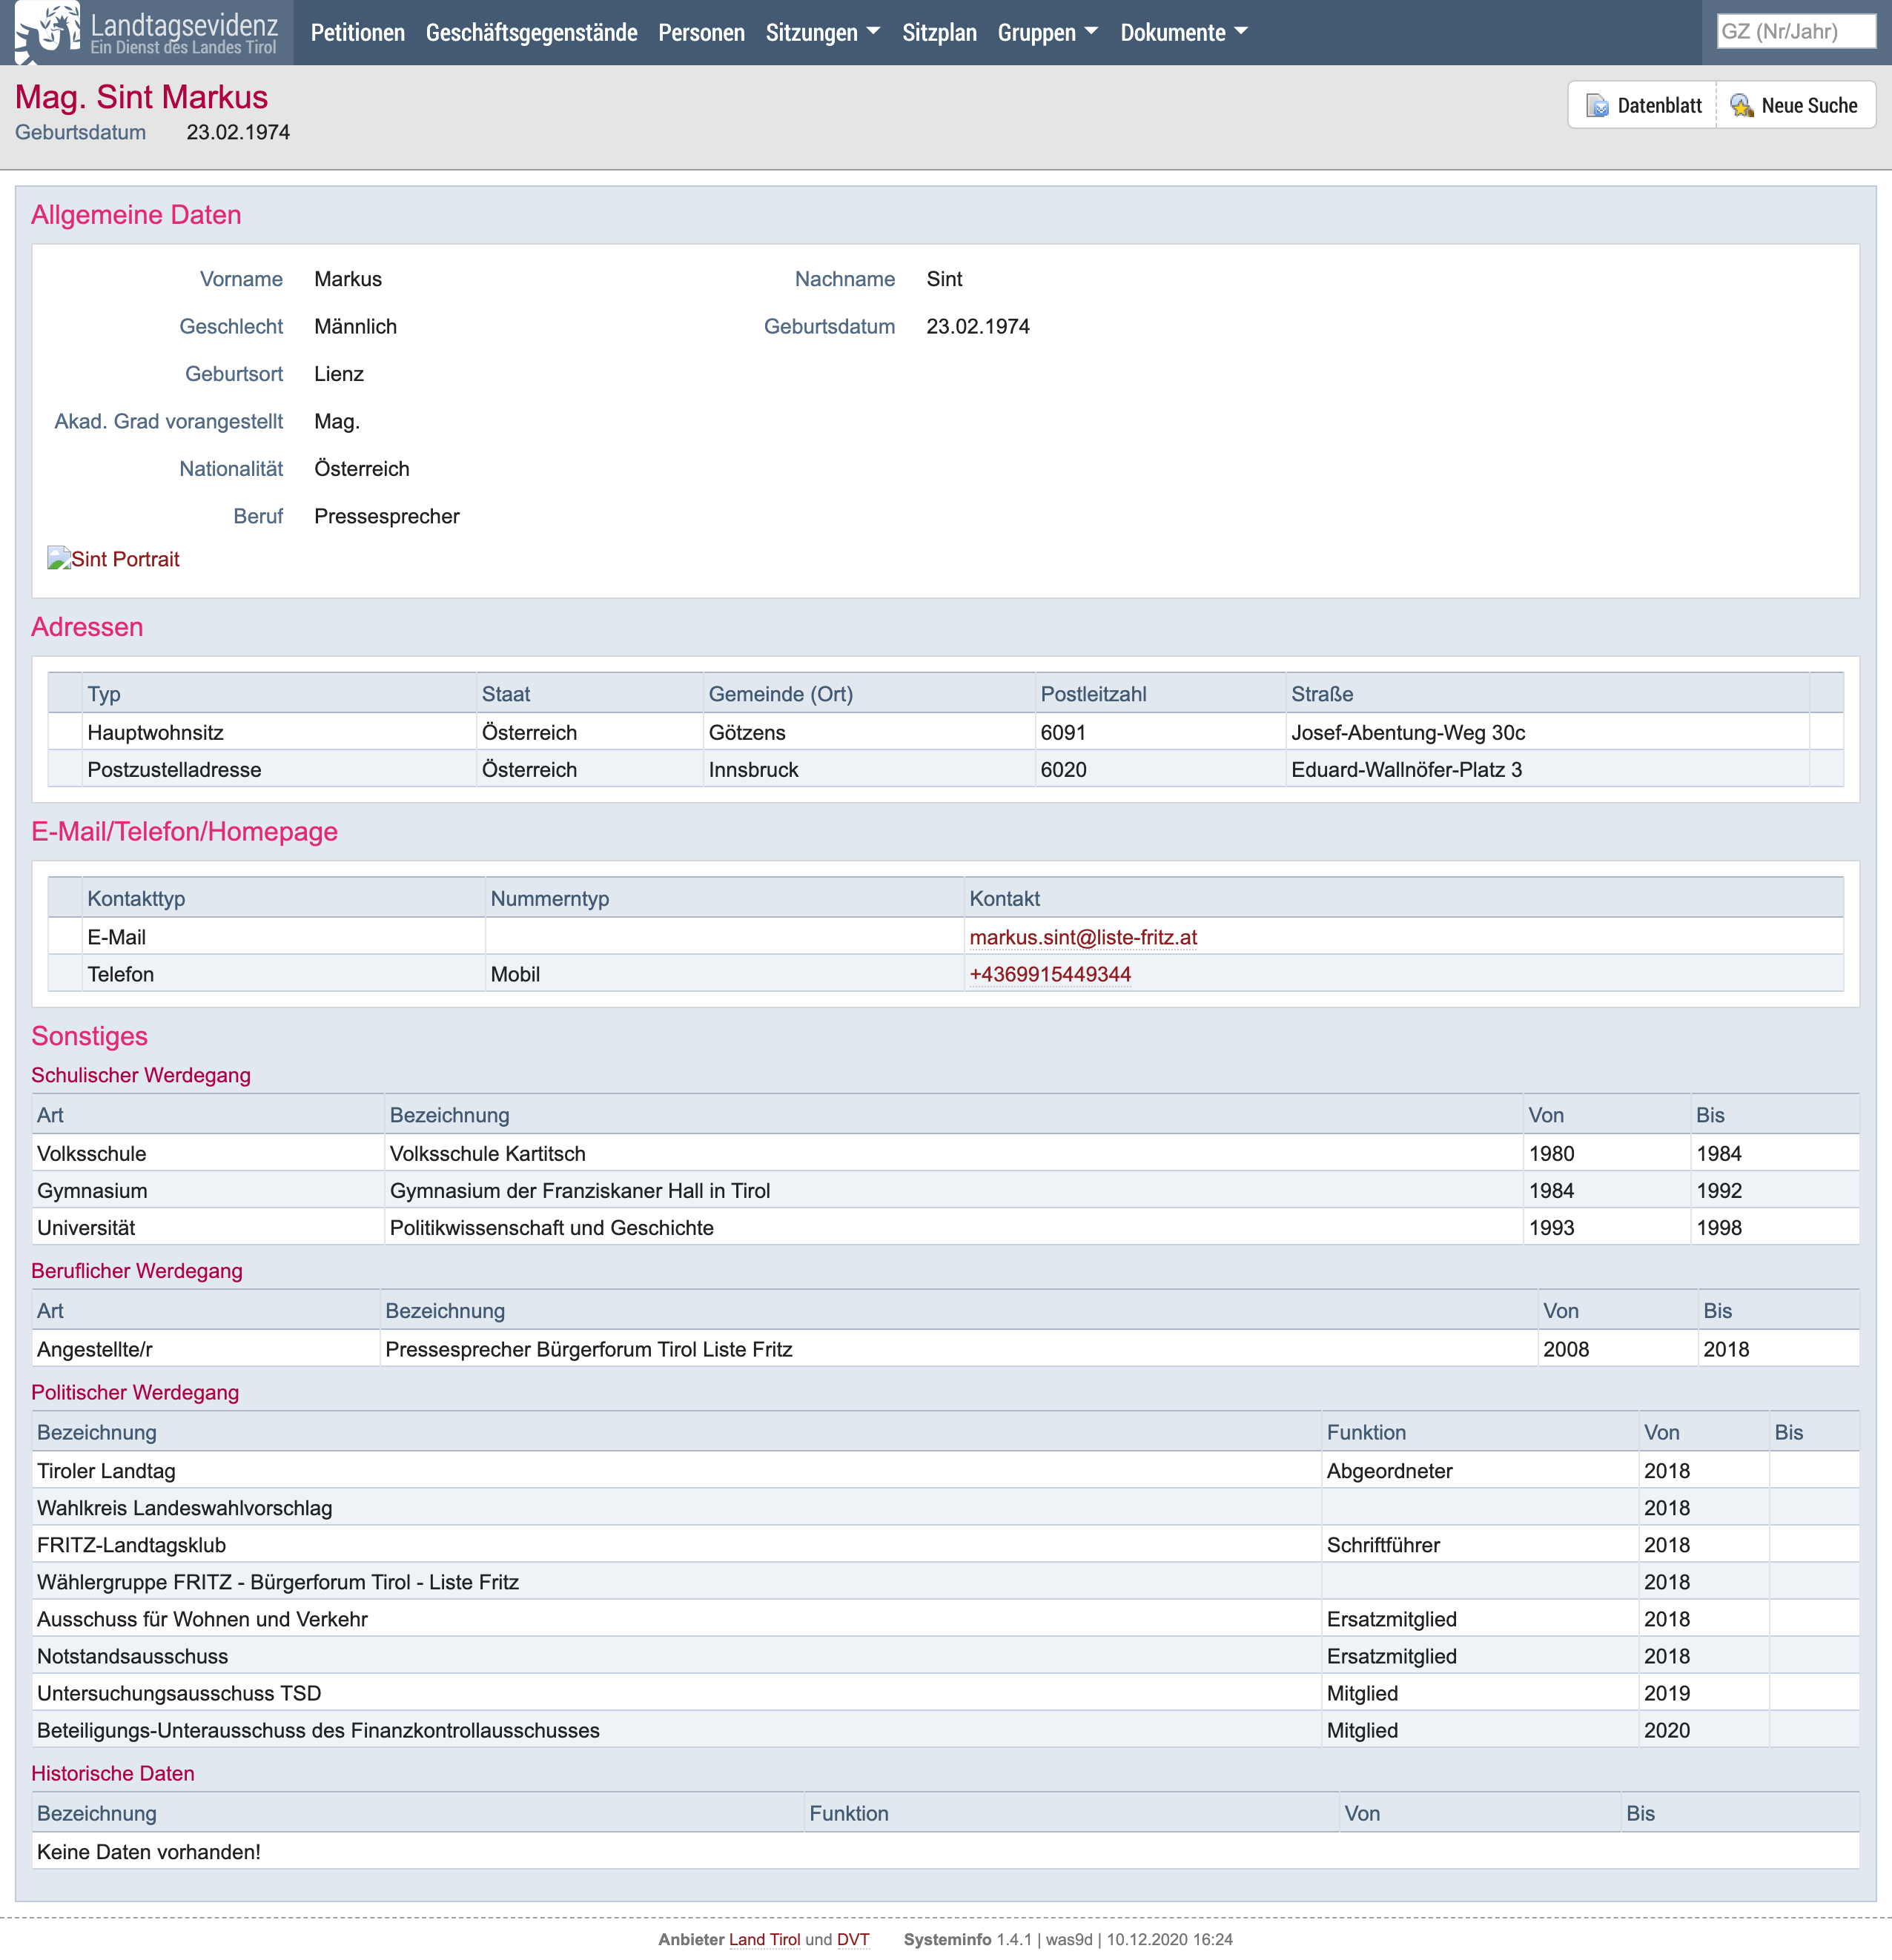Click the Lienz Geburtsort value

point(339,373)
